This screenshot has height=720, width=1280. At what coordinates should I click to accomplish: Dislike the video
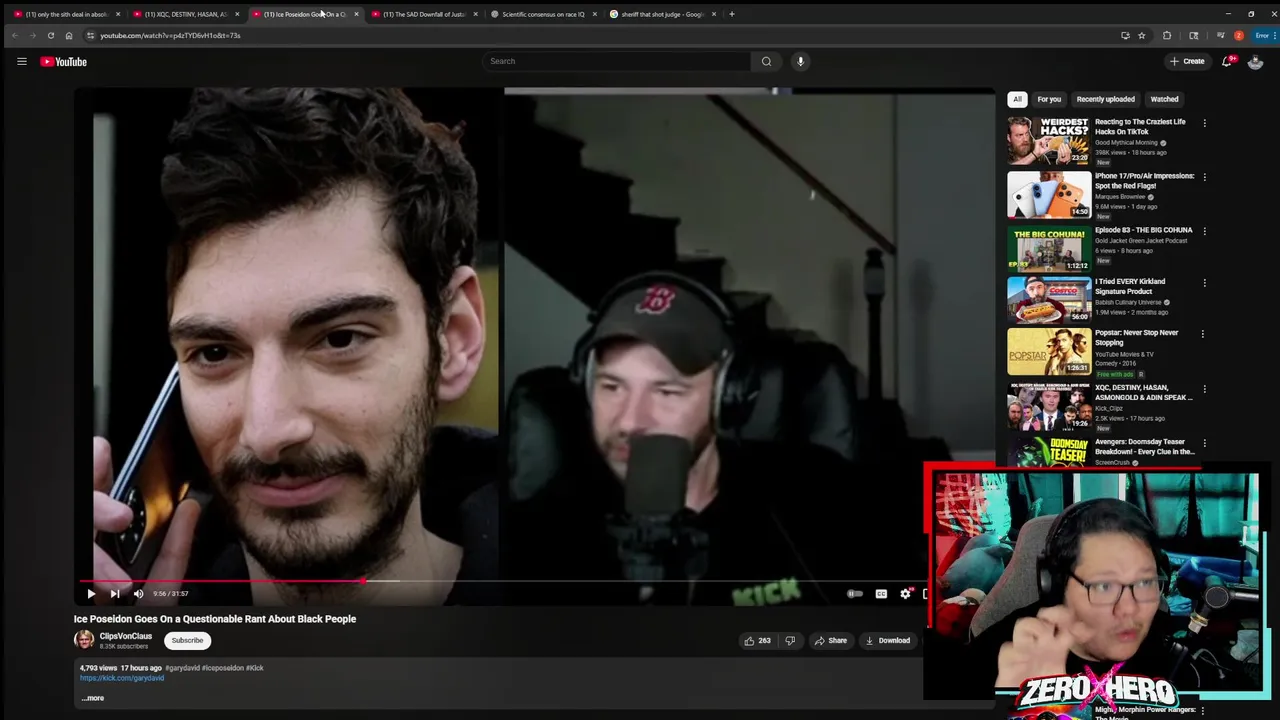[x=790, y=641]
